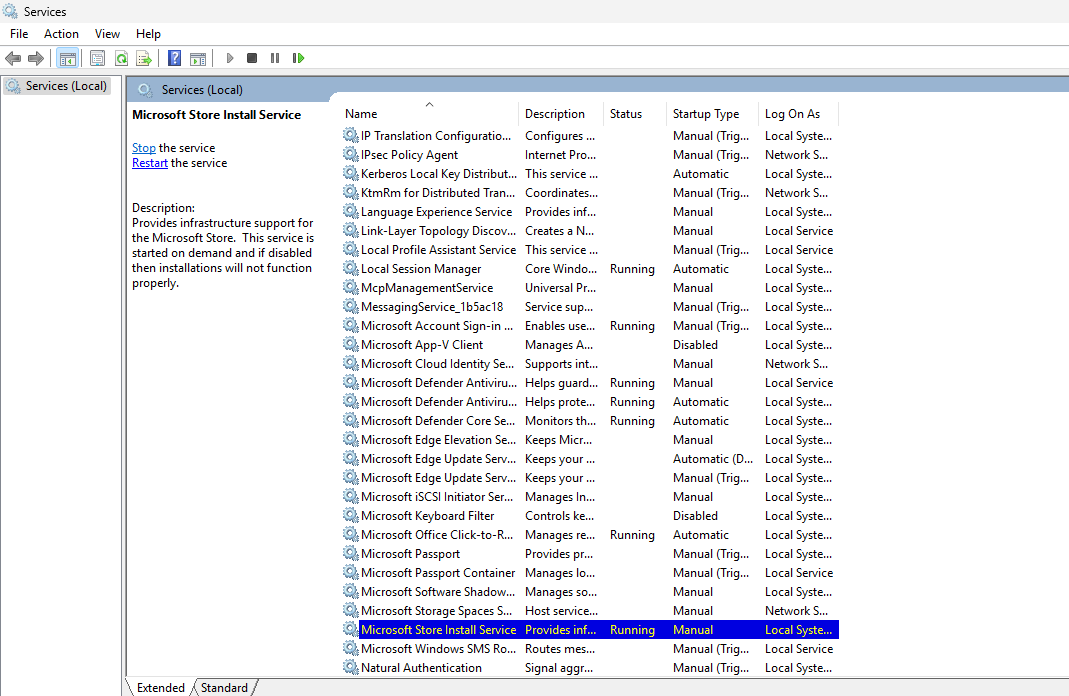Click the Restart the service link
The width and height of the screenshot is (1069, 696).
[x=150, y=163]
